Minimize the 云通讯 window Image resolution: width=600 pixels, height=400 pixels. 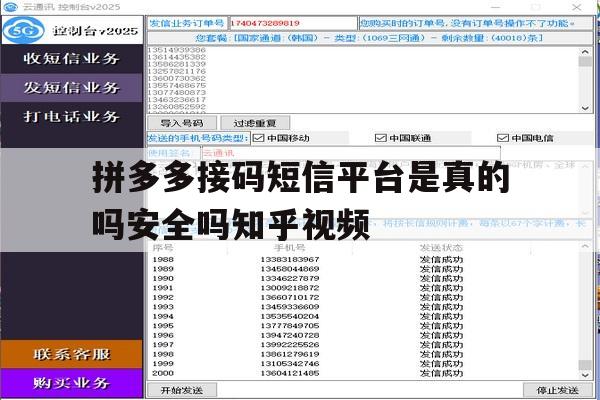[496, 7]
